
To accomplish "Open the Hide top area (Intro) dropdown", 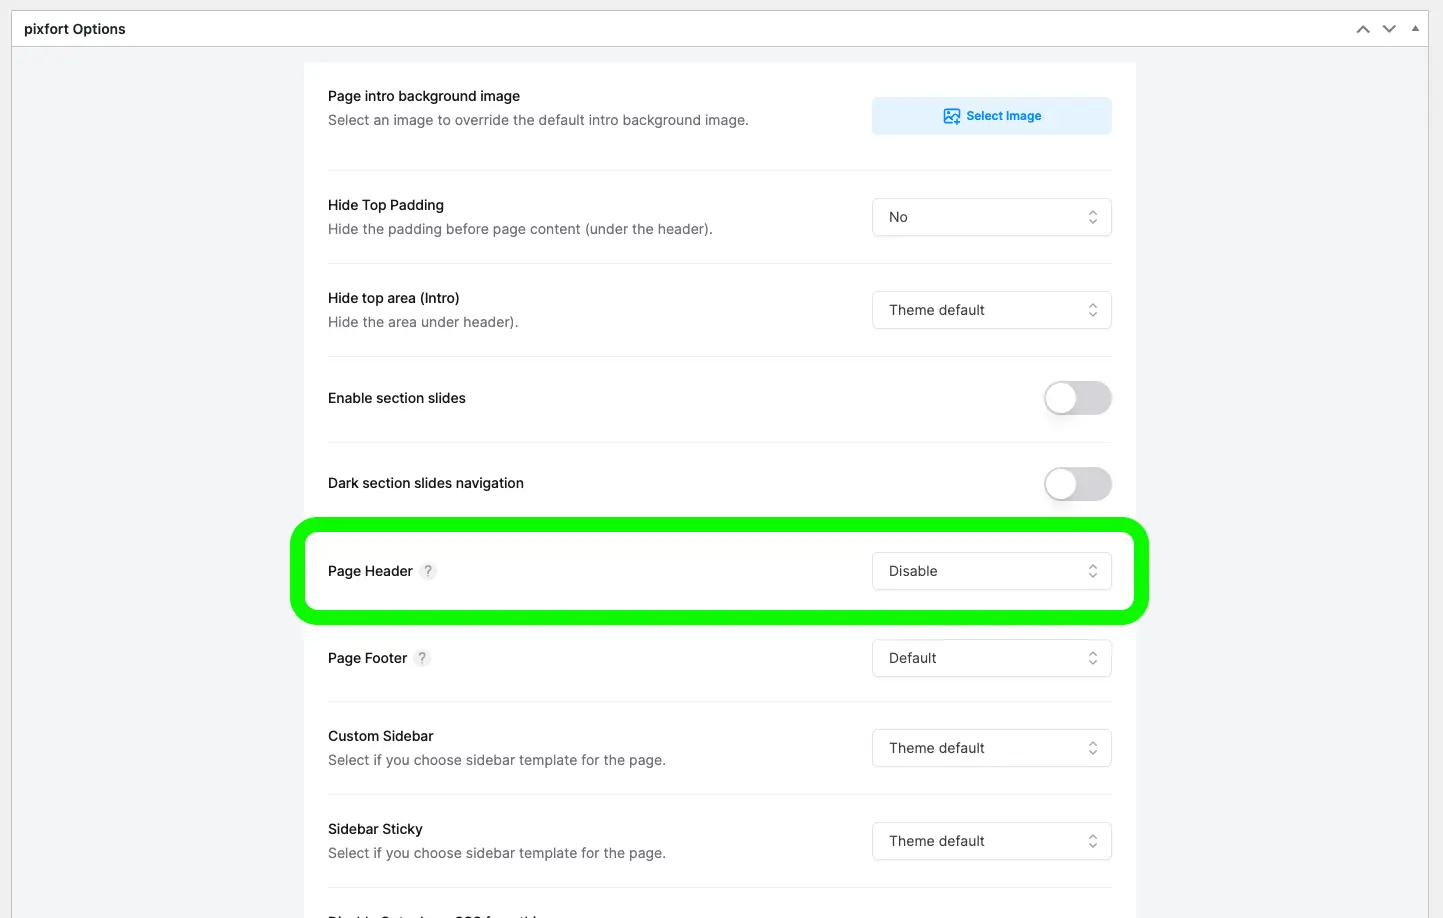I will tap(991, 310).
